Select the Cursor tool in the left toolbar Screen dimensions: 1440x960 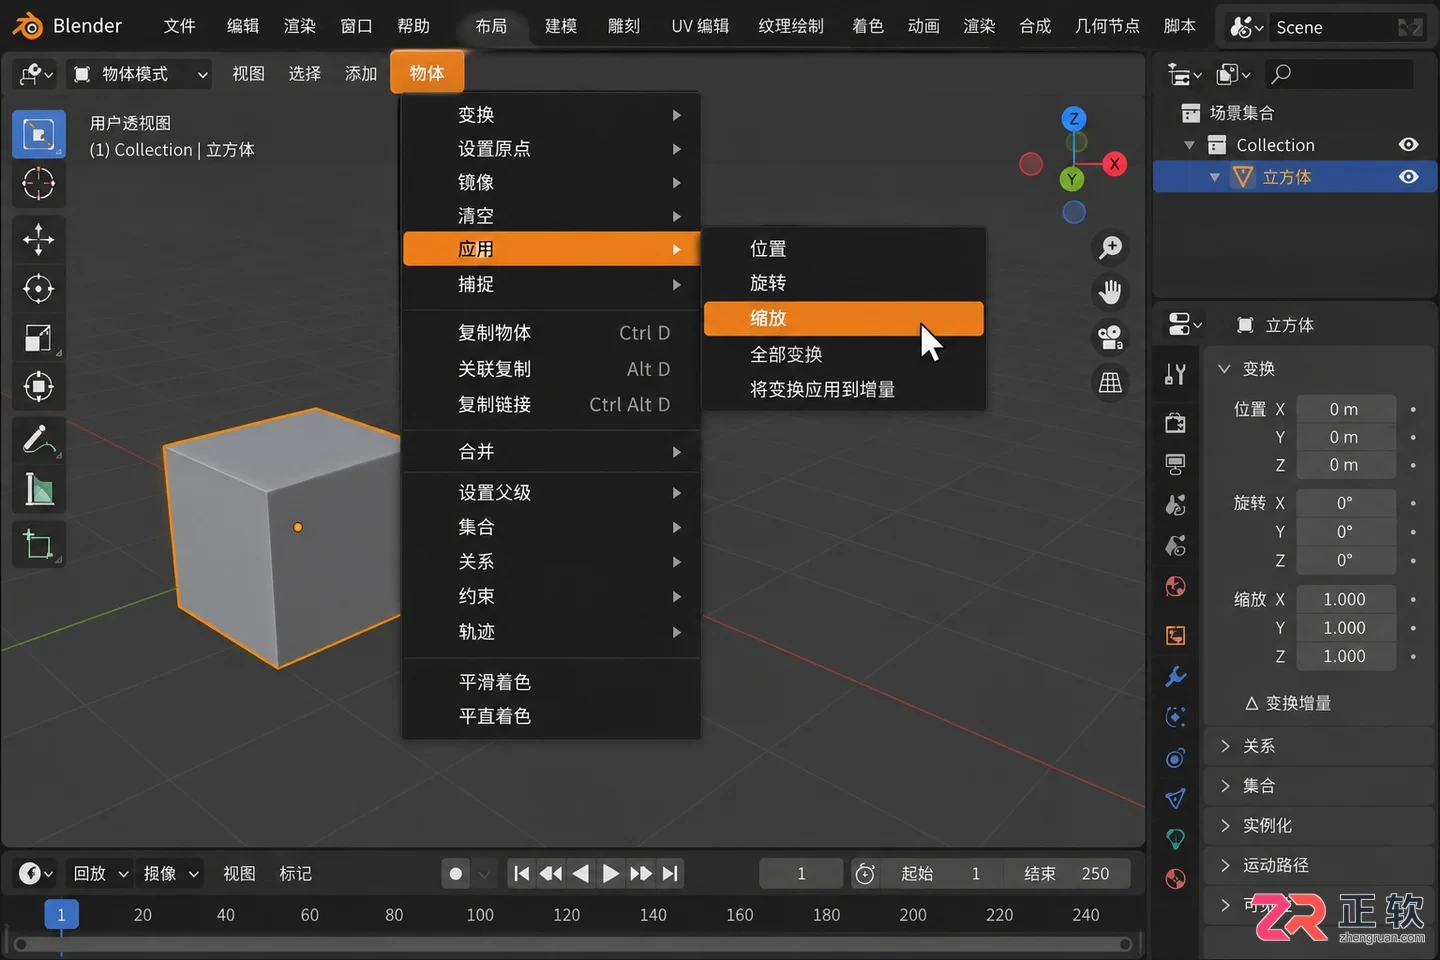pos(39,183)
